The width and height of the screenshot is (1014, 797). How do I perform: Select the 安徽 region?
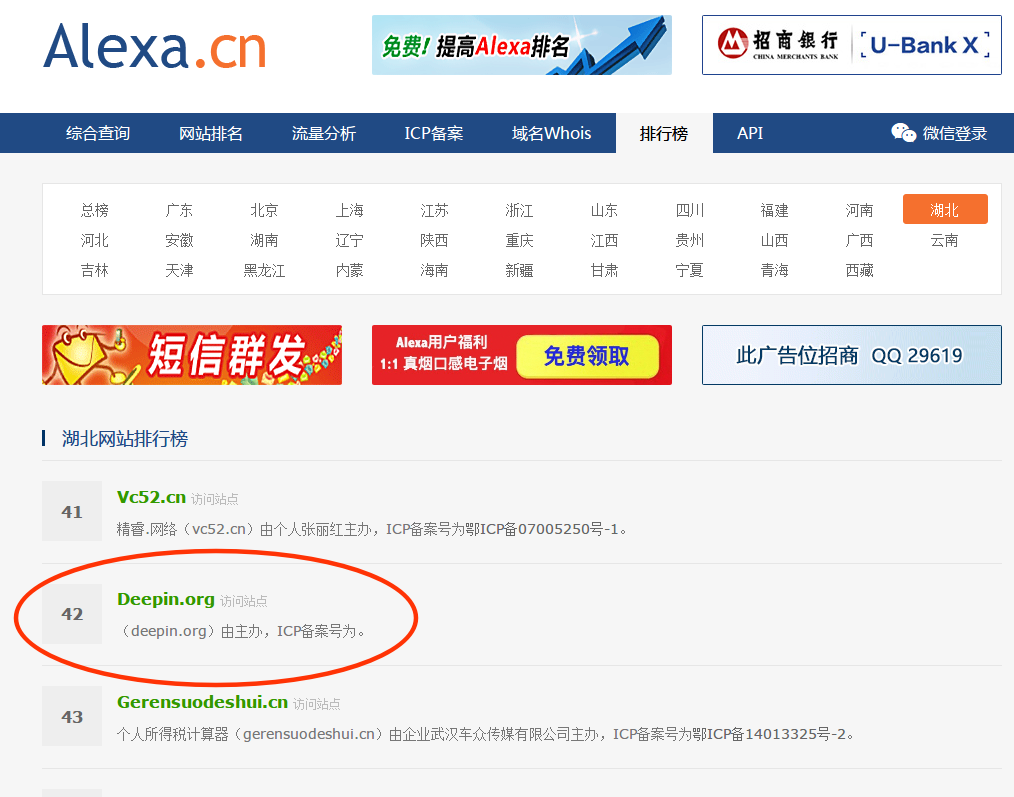pyautogui.click(x=179, y=240)
